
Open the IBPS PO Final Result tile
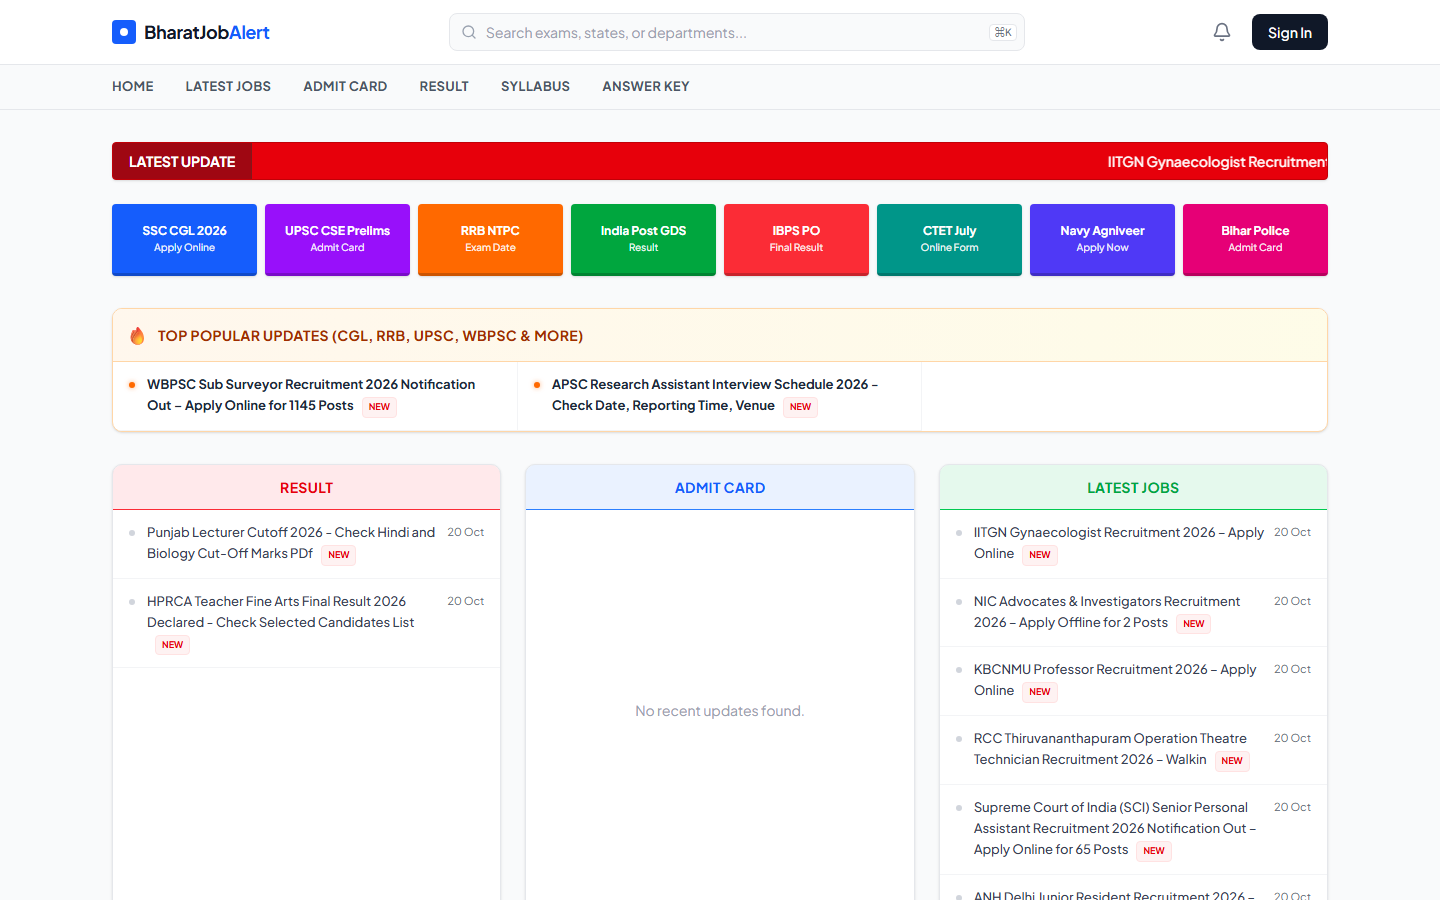click(x=796, y=239)
